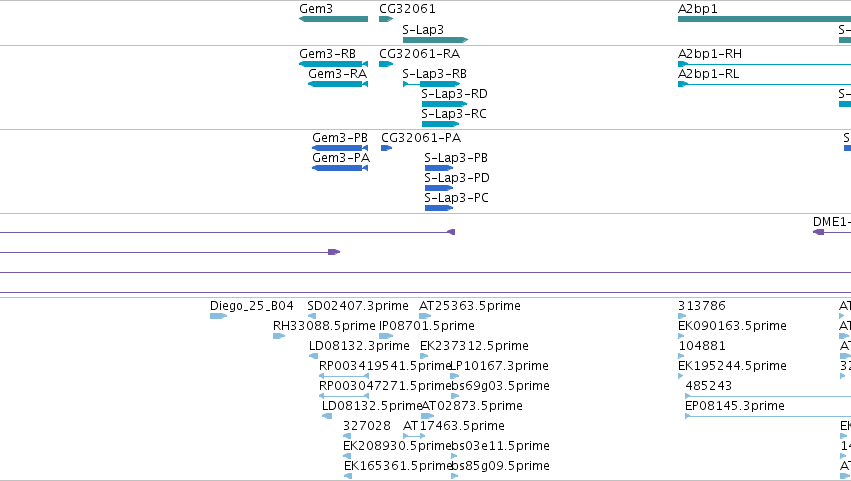Open EST EK208930.5prime
The height and width of the screenshot is (481, 851).
pos(347,456)
